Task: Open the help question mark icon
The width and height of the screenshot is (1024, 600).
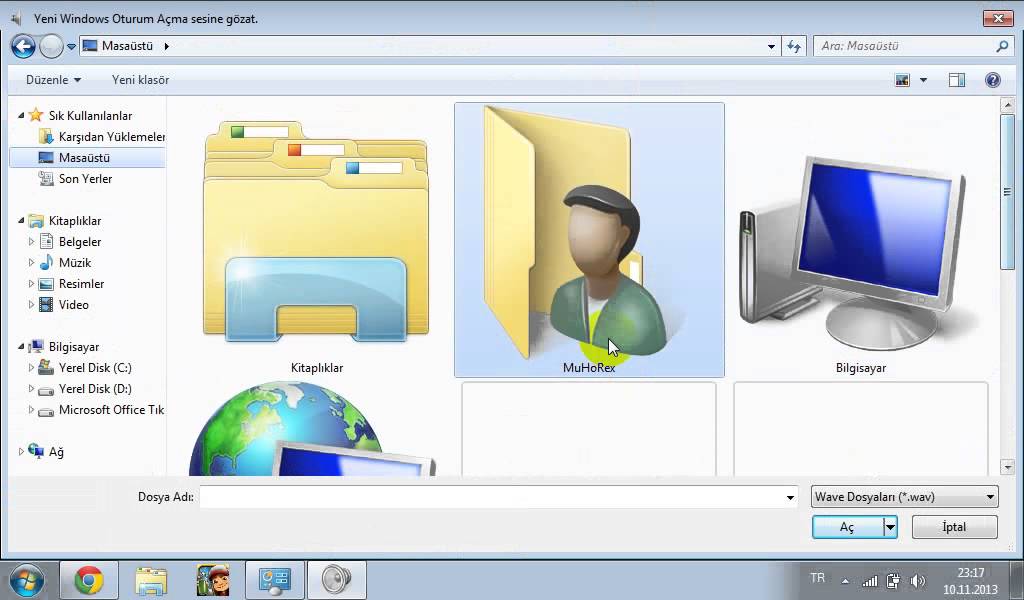Action: [x=993, y=80]
